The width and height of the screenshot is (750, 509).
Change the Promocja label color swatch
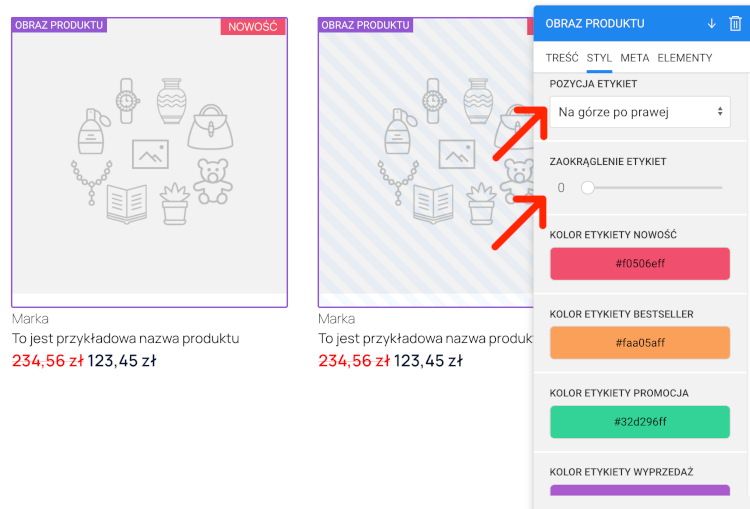click(x=639, y=422)
